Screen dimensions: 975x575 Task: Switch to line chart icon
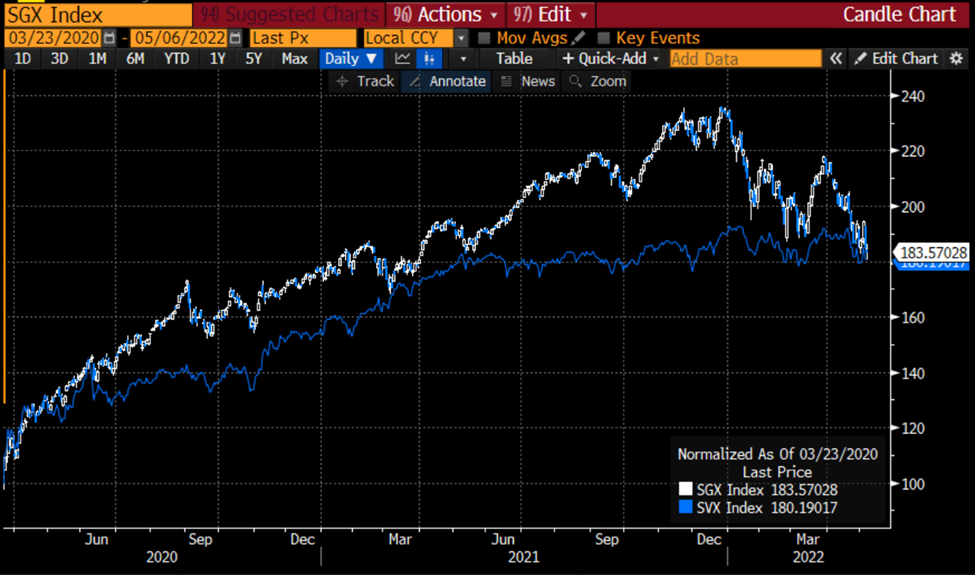pyautogui.click(x=402, y=58)
